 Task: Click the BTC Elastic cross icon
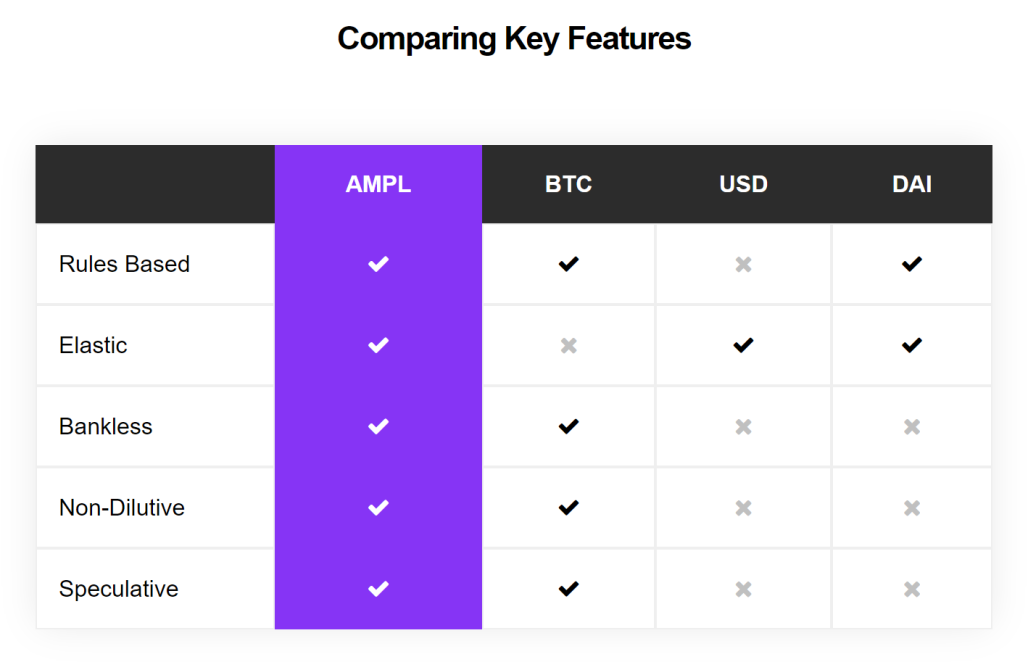[x=568, y=345]
